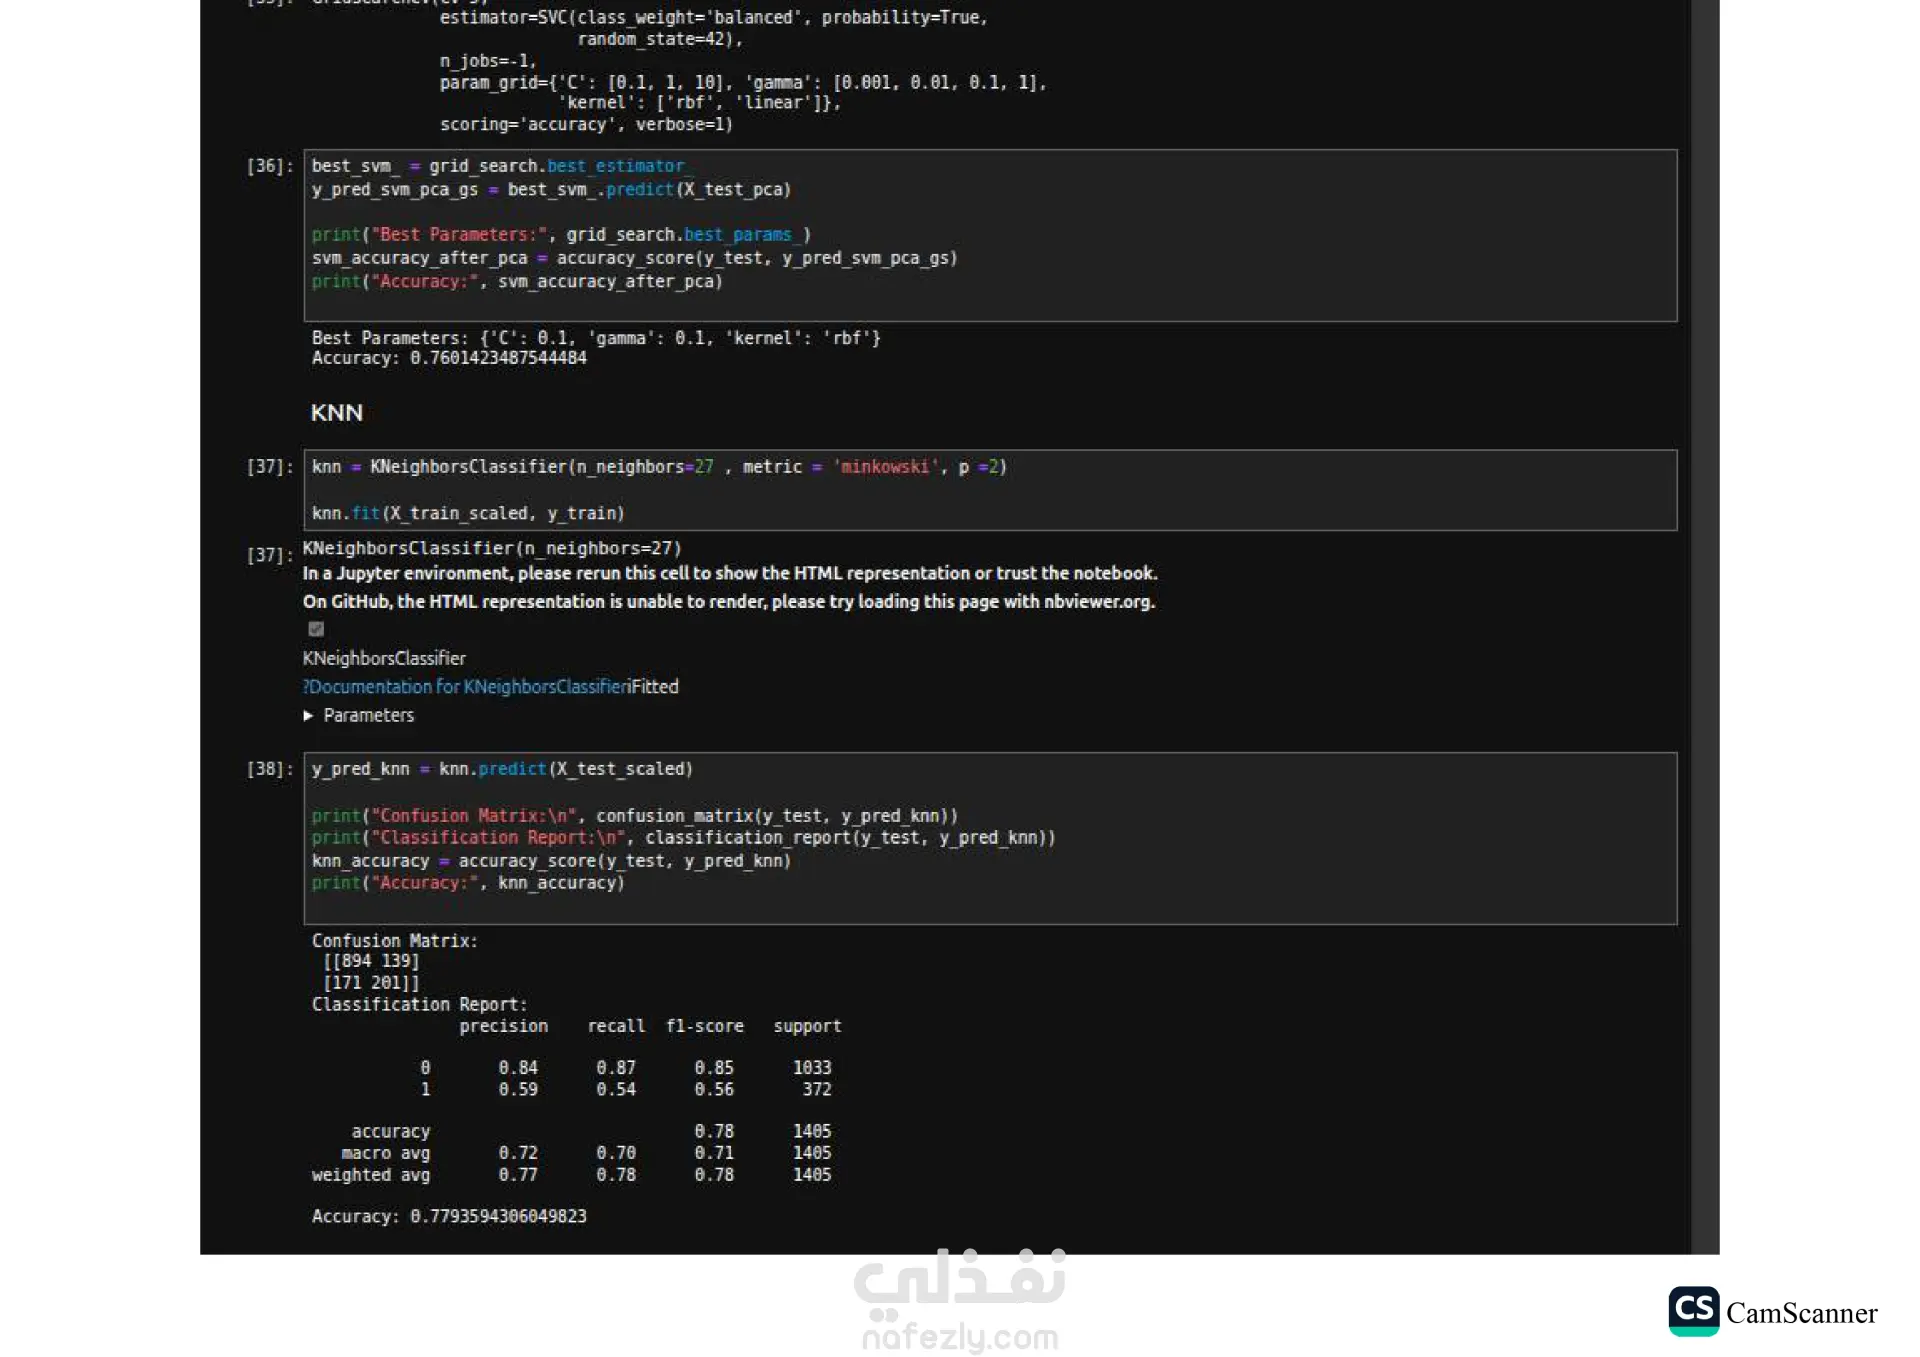The width and height of the screenshot is (1920, 1357).
Task: Click the KNN markdown heading
Action: click(337, 413)
